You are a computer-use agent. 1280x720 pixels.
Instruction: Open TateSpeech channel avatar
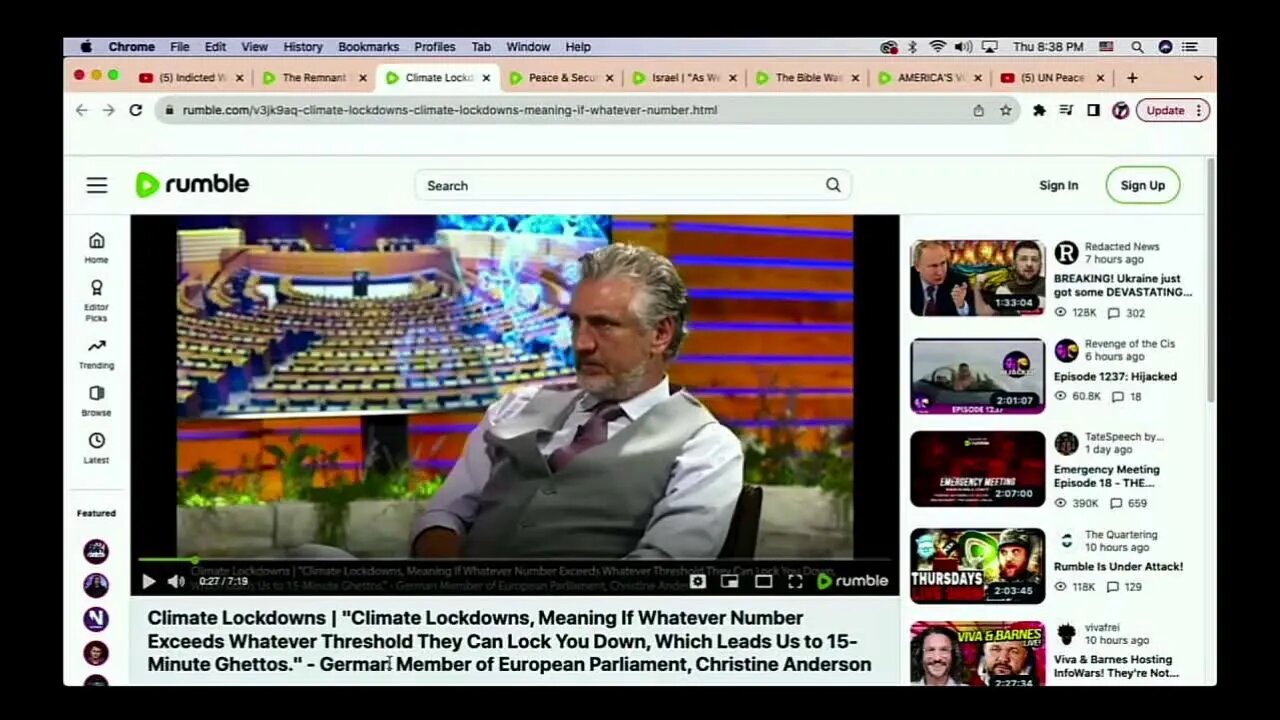pyautogui.click(x=1066, y=443)
